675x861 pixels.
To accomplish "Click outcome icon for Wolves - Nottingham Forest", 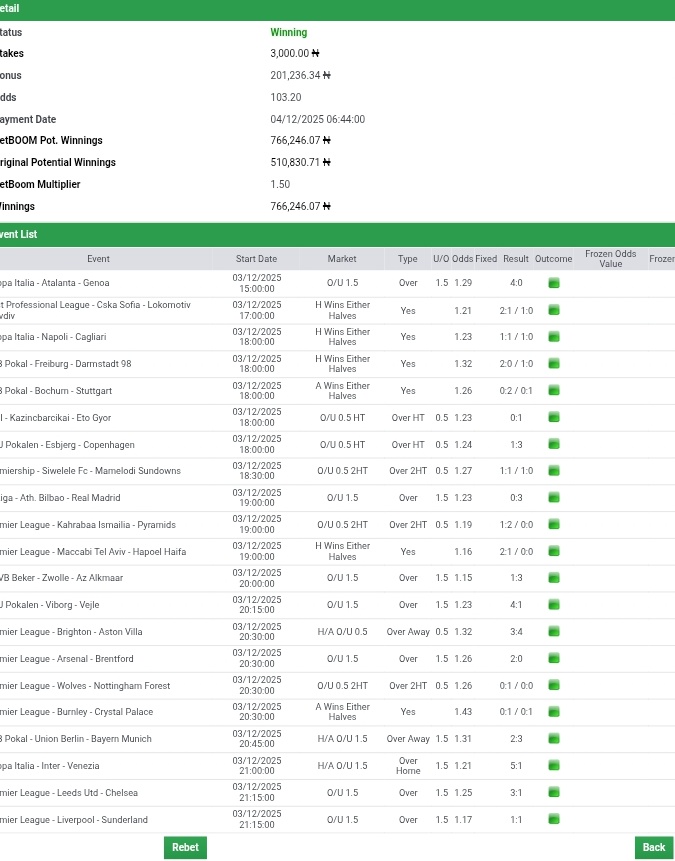I will pyautogui.click(x=554, y=685).
